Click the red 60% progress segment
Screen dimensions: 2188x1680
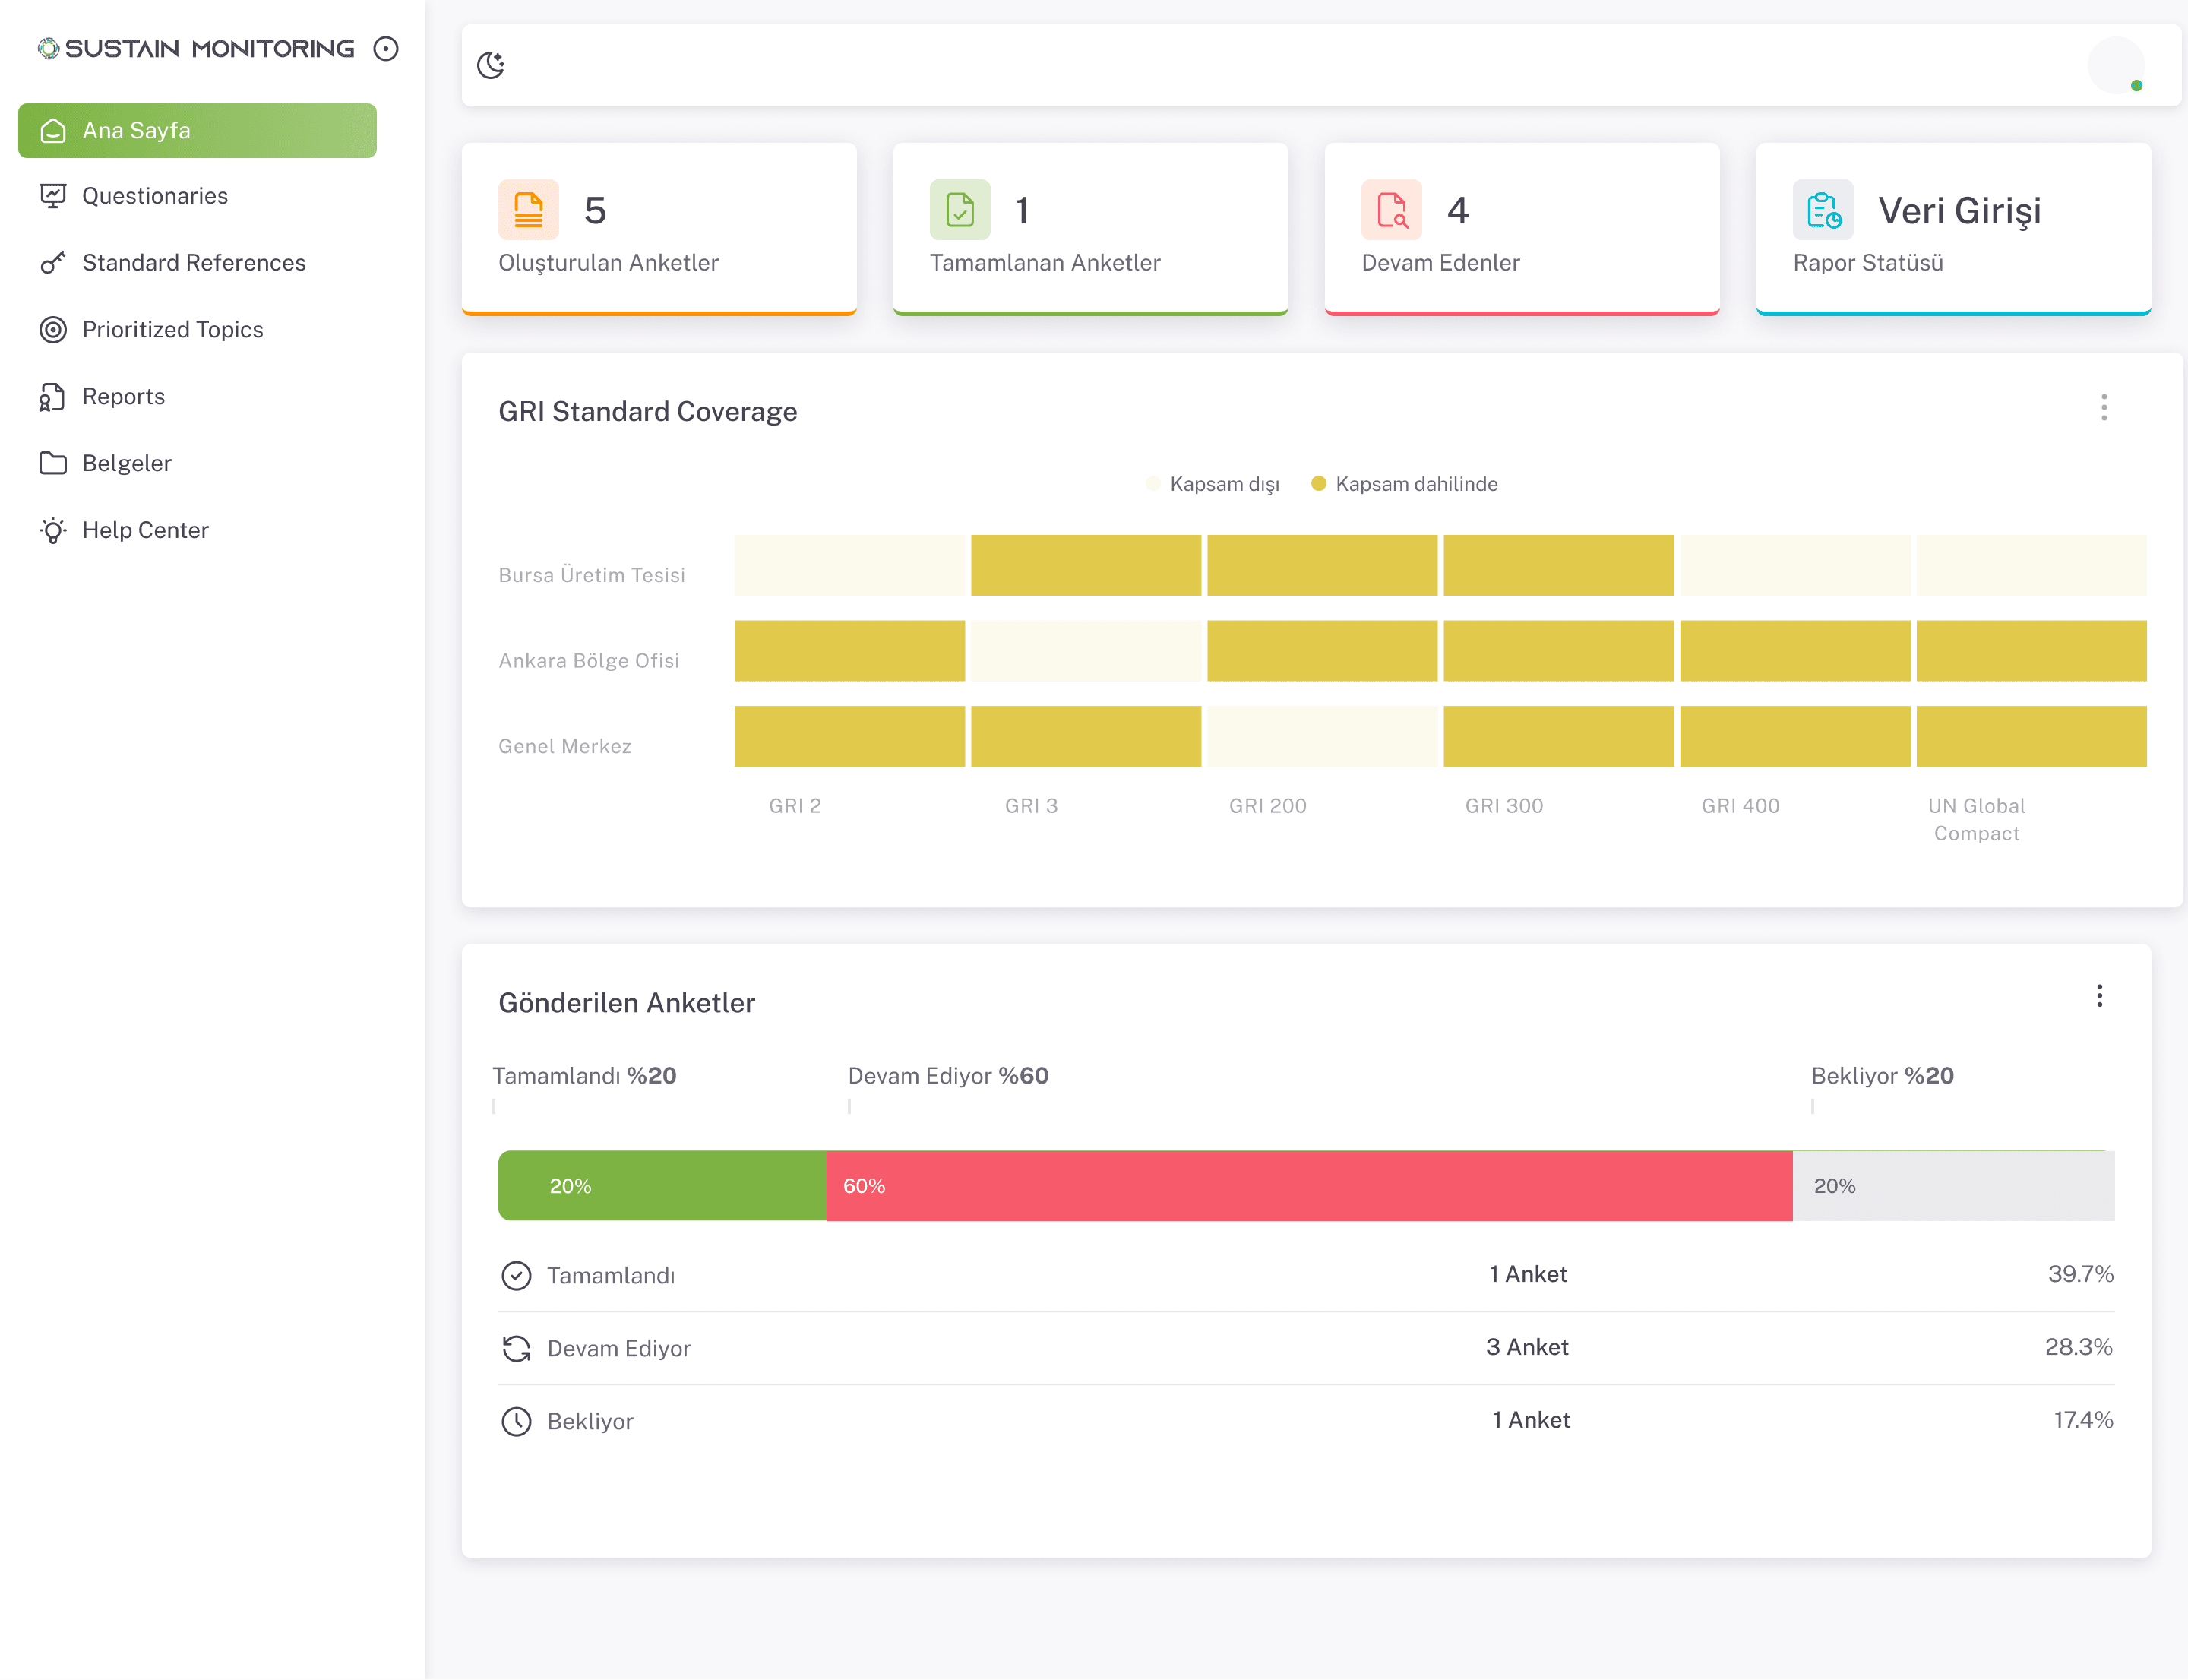[1309, 1186]
